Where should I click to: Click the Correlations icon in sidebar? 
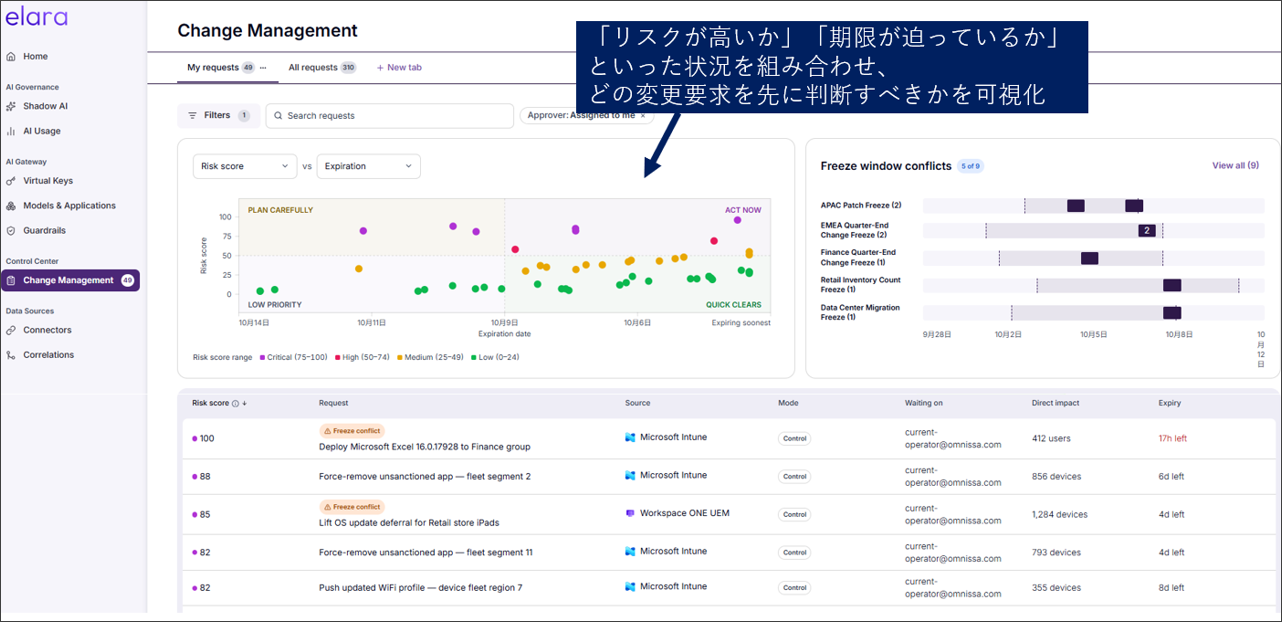coord(12,355)
